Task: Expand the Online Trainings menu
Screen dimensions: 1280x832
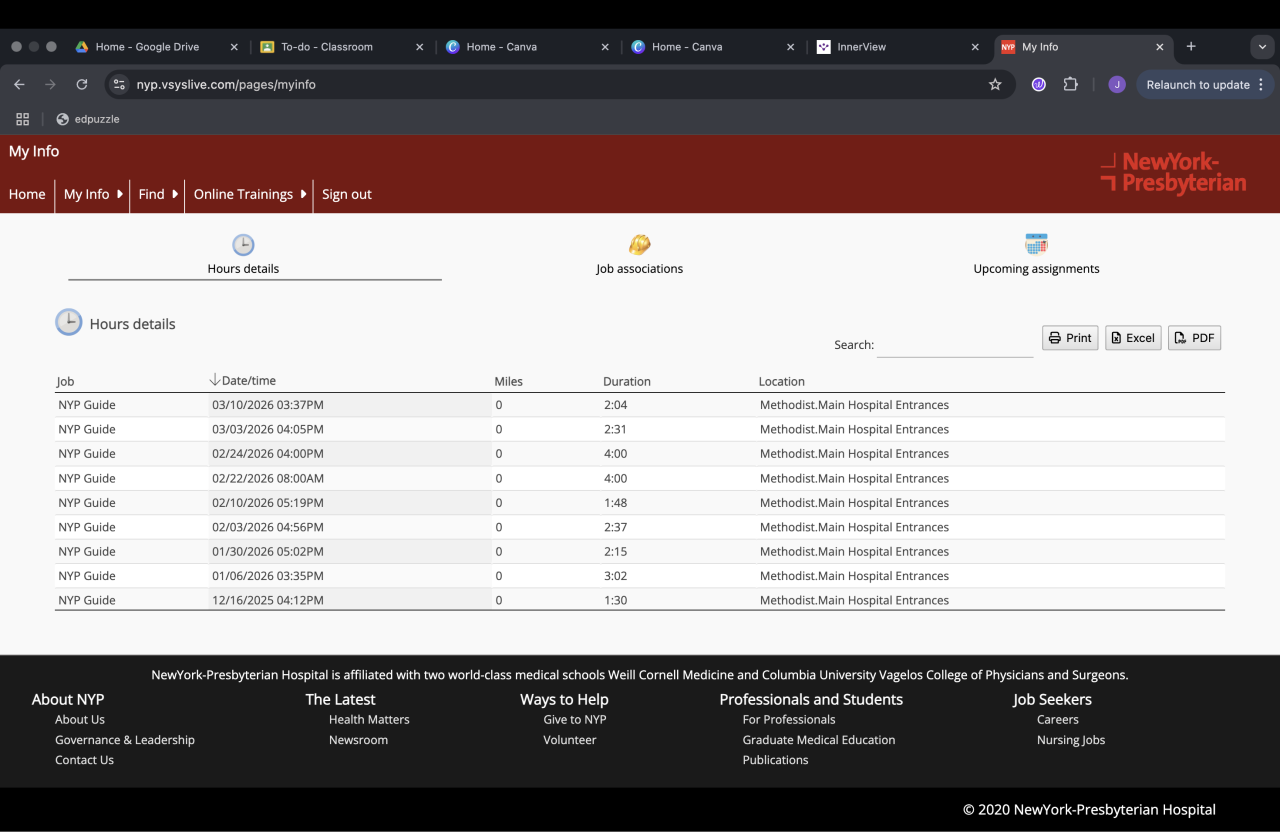Action: click(x=249, y=194)
